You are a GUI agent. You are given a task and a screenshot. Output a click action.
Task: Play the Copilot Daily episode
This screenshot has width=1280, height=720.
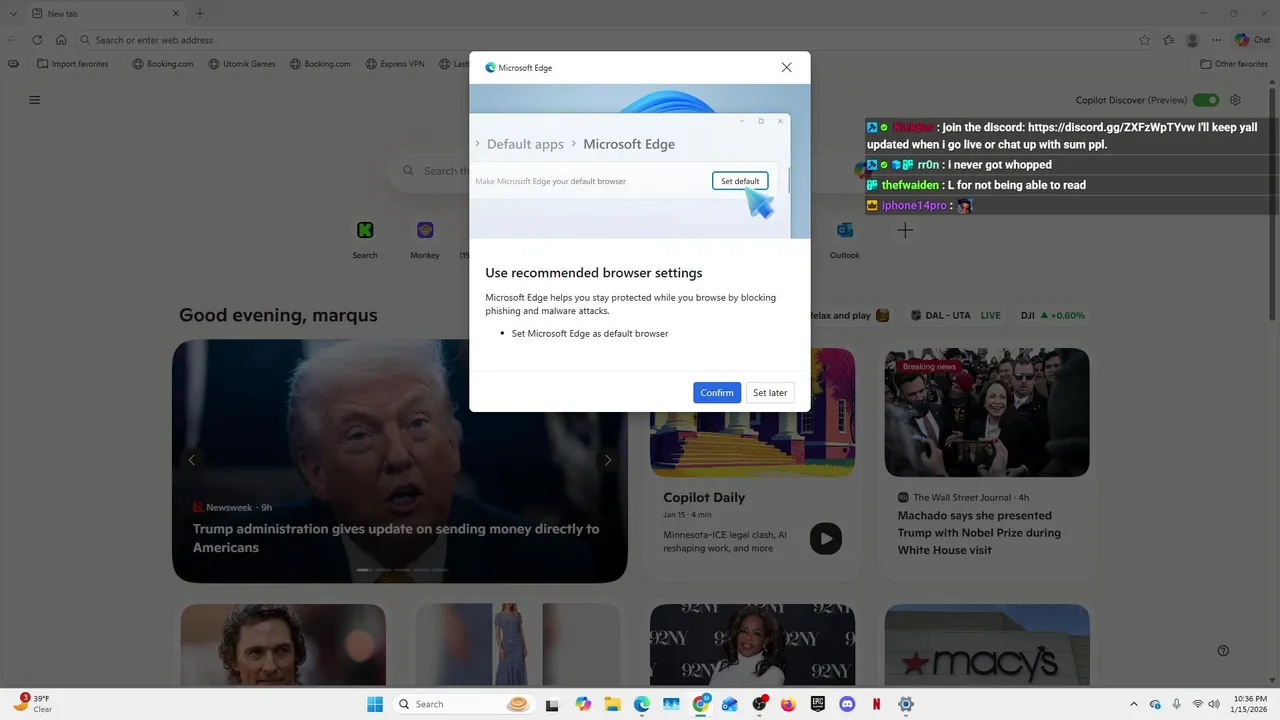pyautogui.click(x=825, y=538)
